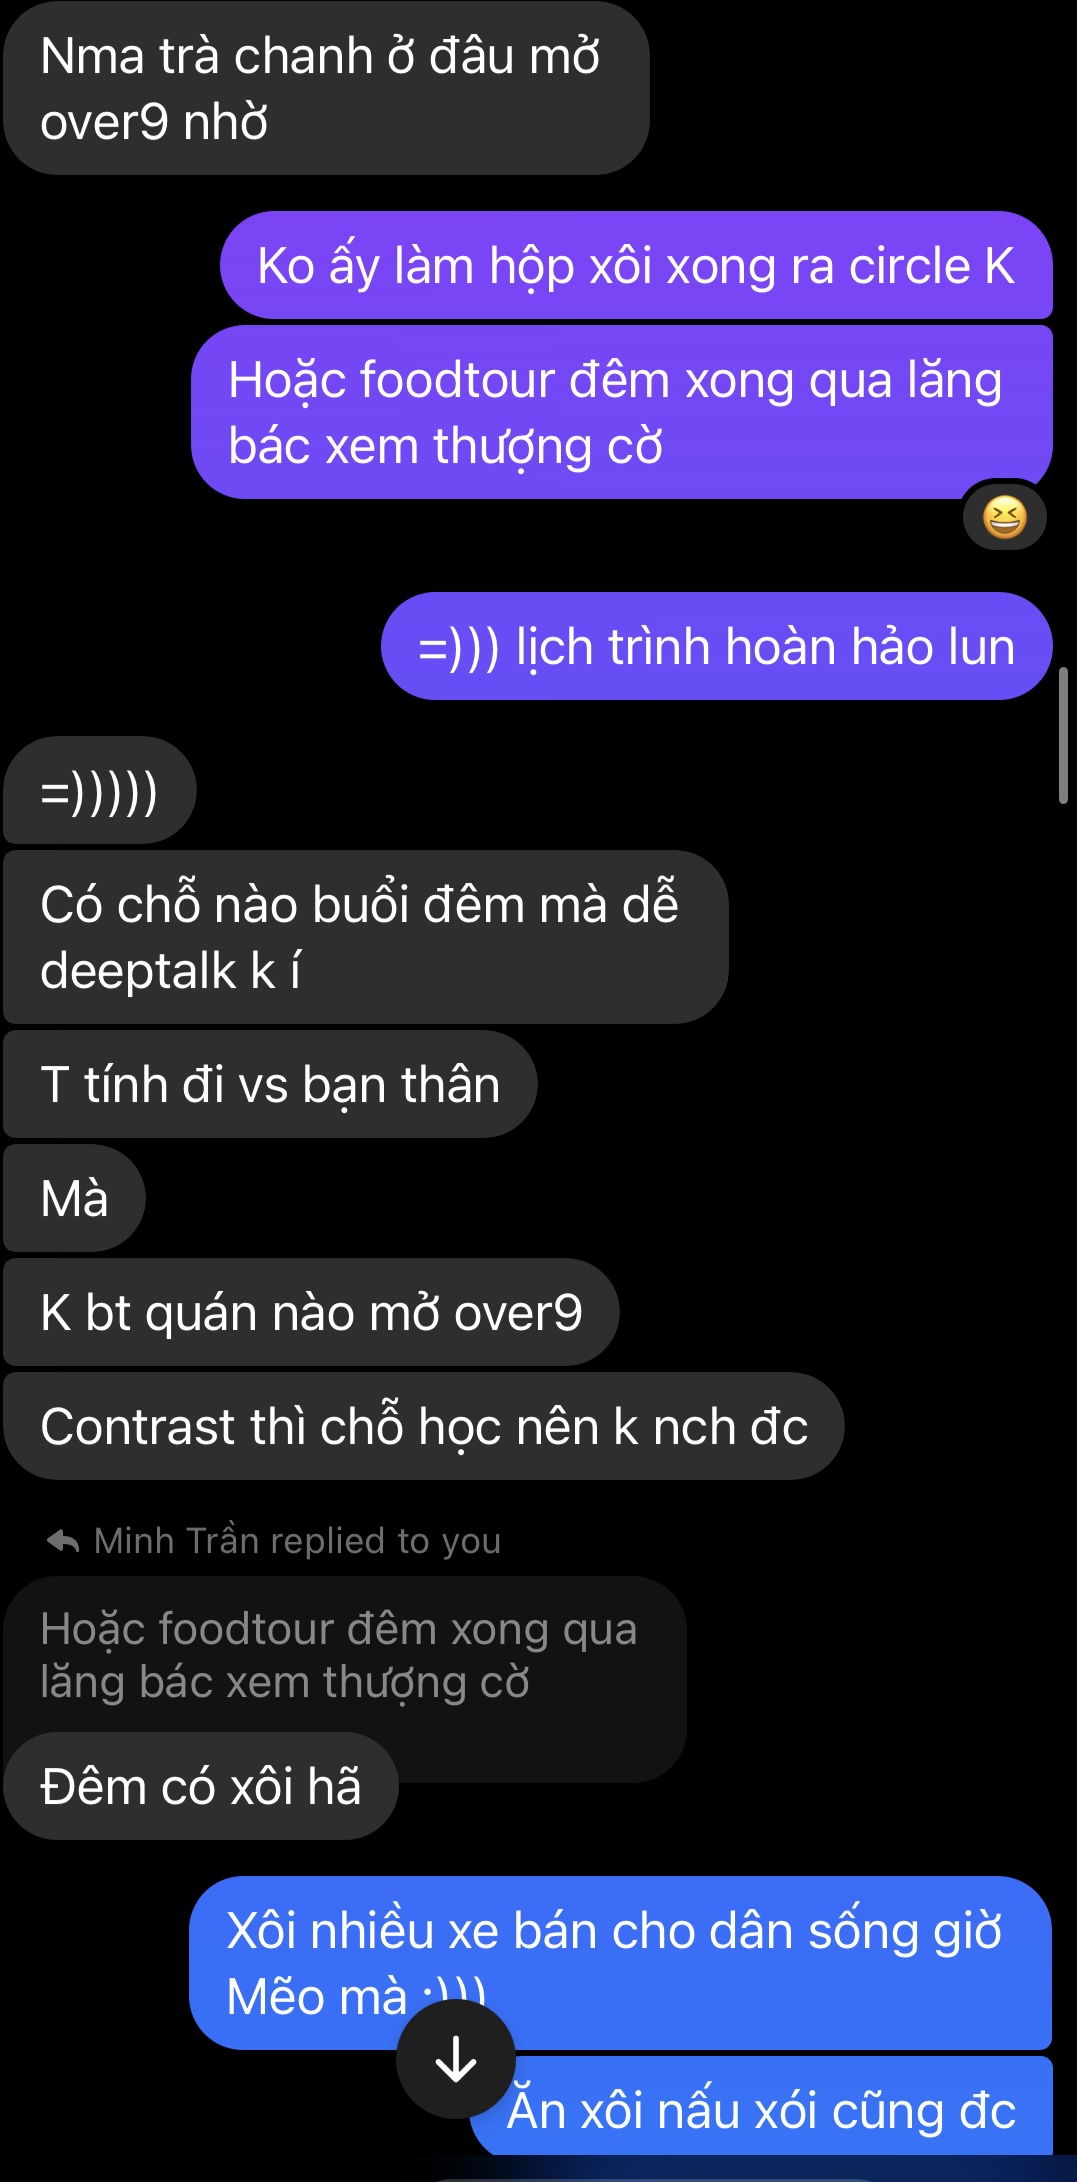This screenshot has width=1077, height=2182.
Task: Tap purple bubble 'Hoặc foodtour đêm xong qua lăng bác'
Action: pyautogui.click(x=622, y=412)
